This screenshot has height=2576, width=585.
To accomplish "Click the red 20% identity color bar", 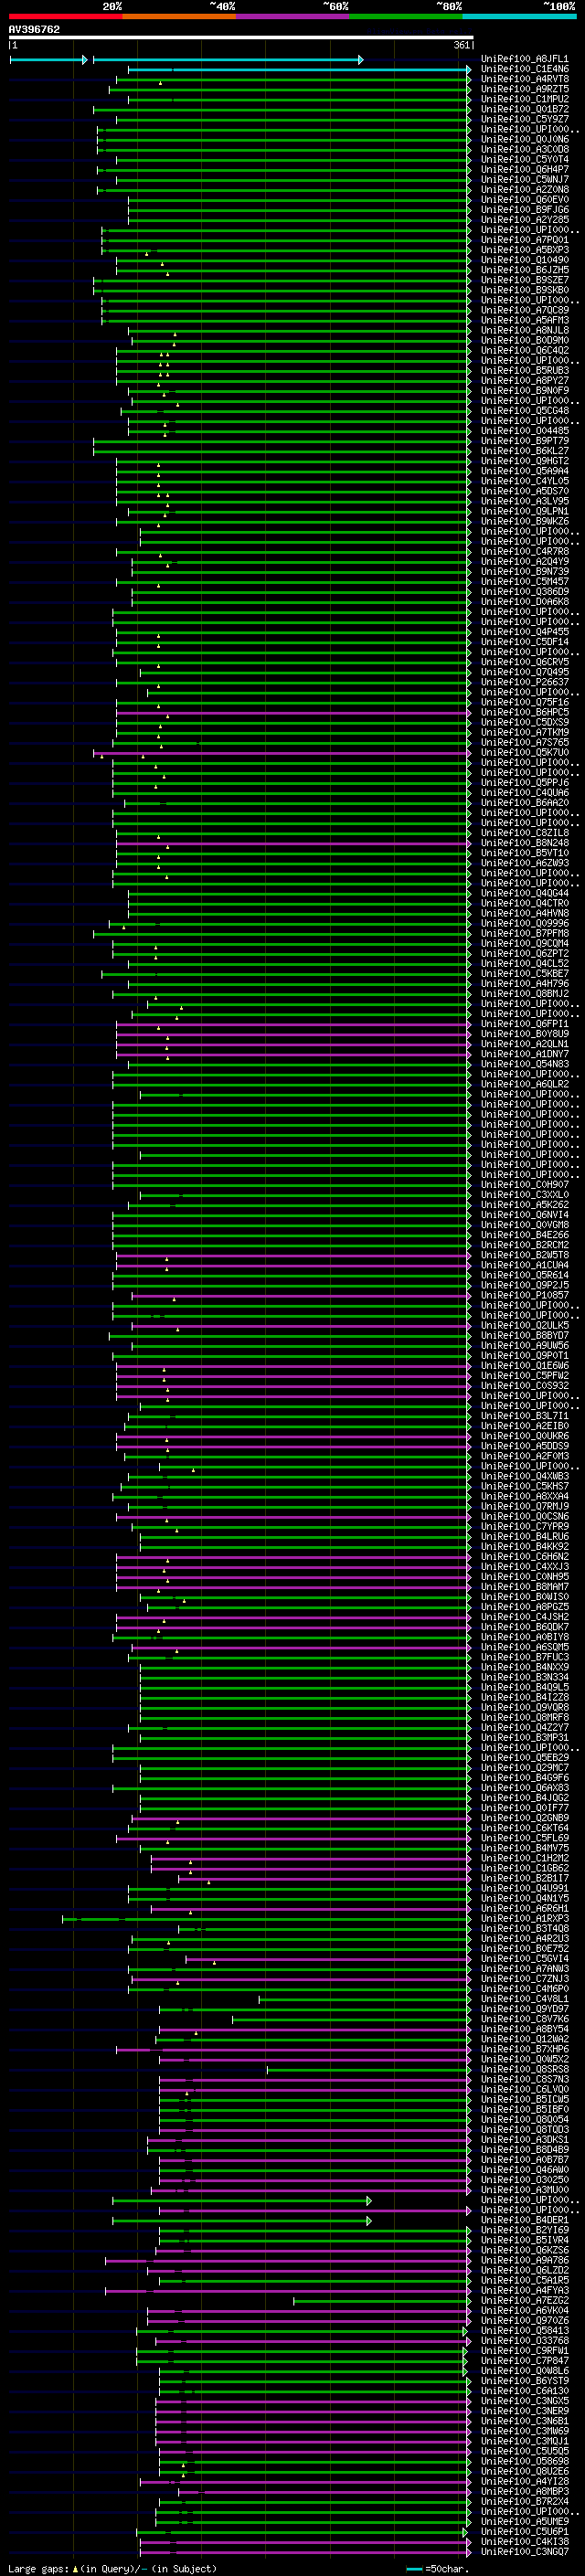I will coord(65,17).
